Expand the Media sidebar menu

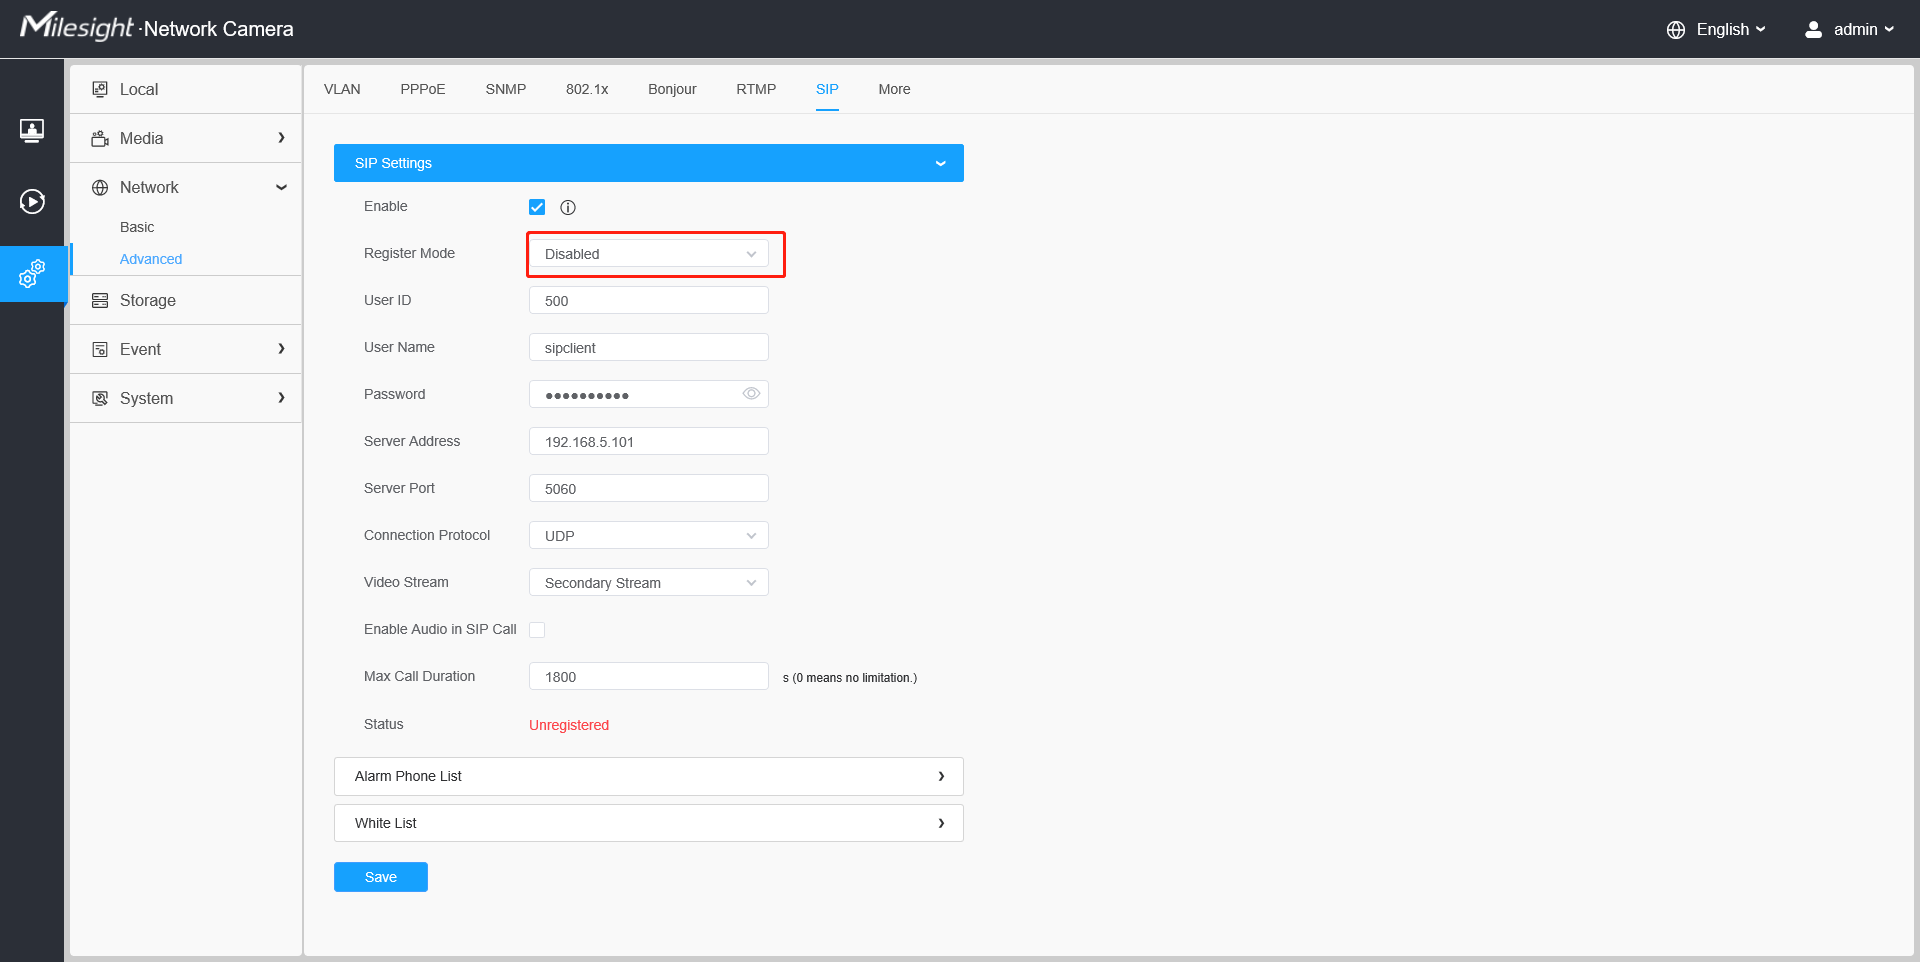point(186,138)
